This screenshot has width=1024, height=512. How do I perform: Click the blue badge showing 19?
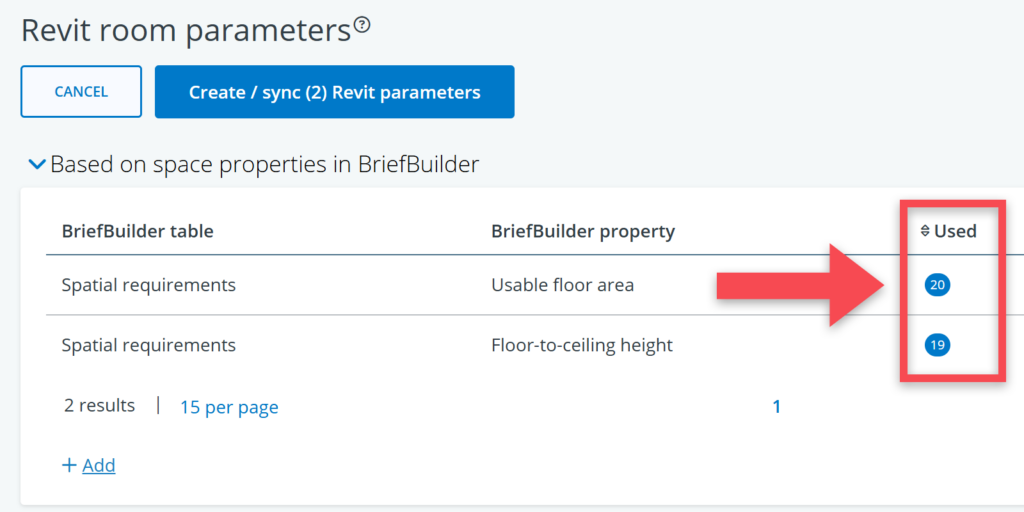click(937, 345)
